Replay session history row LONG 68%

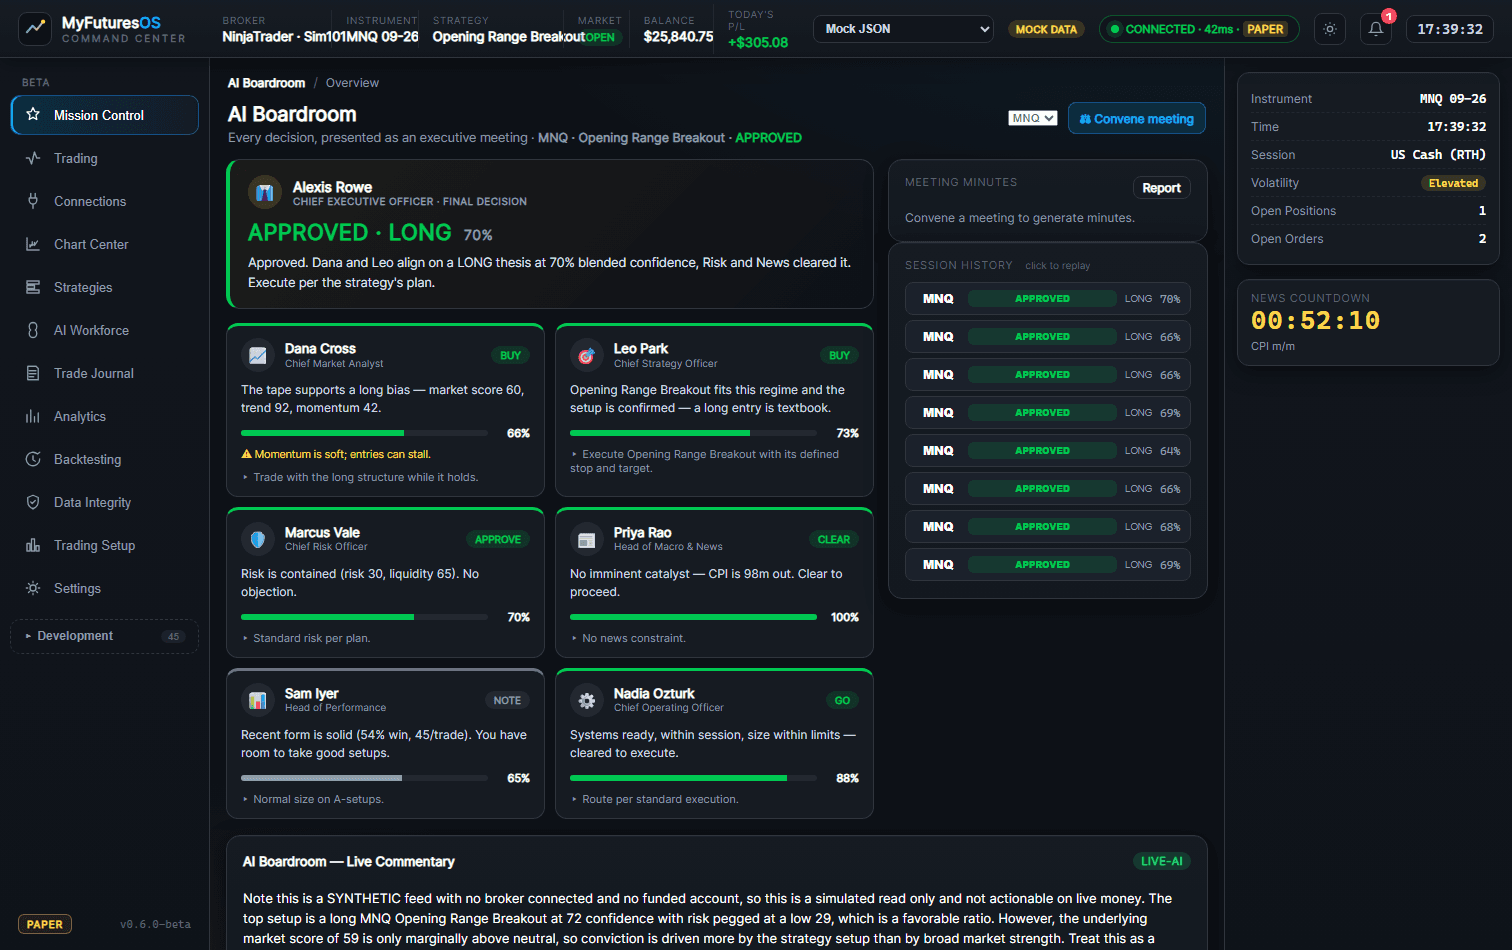(x=1048, y=527)
